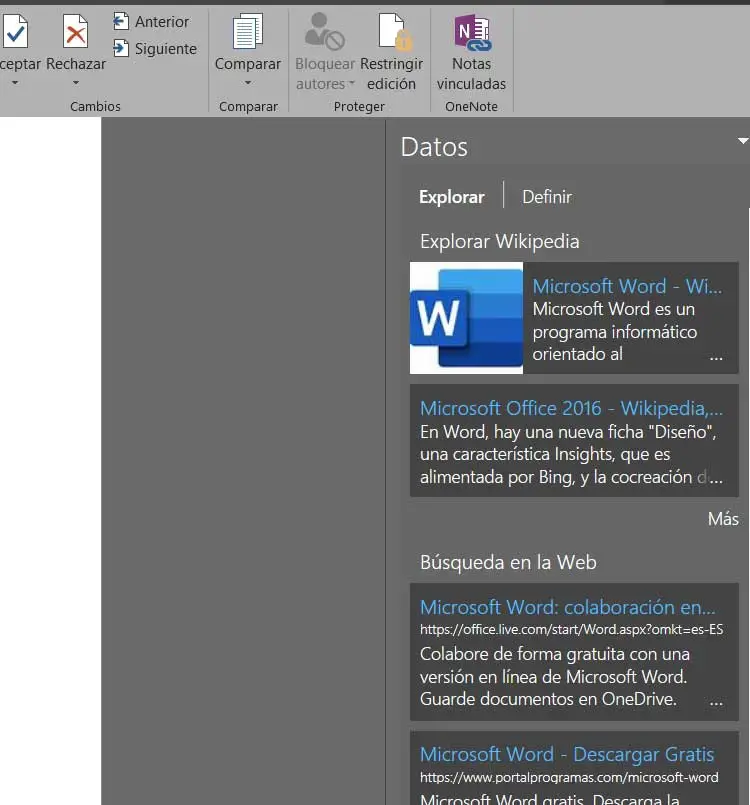Click the Rechazar change icon
Viewport: 750px width, 805px height.
[x=75, y=32]
